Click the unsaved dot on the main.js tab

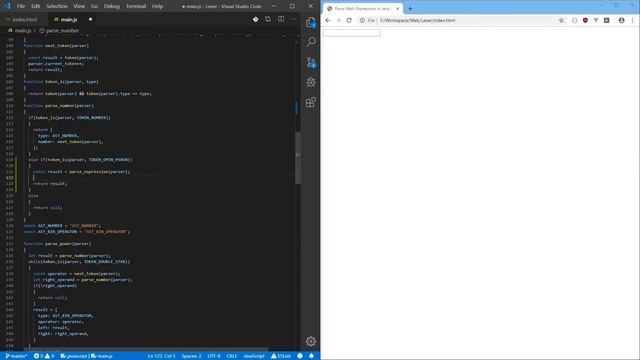tap(90, 19)
